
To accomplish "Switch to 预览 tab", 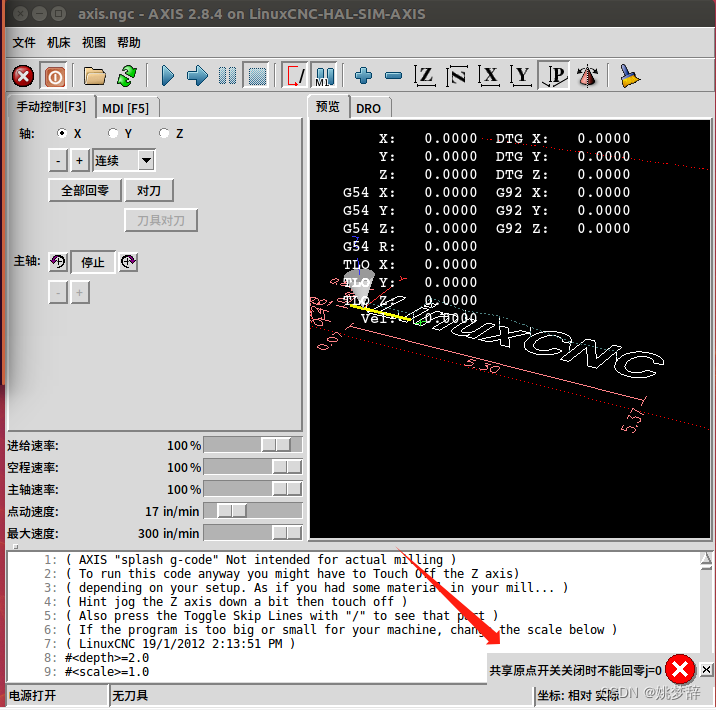I will 328,107.
